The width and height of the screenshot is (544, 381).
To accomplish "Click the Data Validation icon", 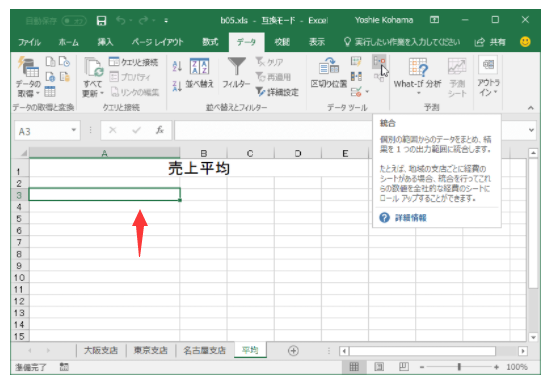I will (x=356, y=92).
